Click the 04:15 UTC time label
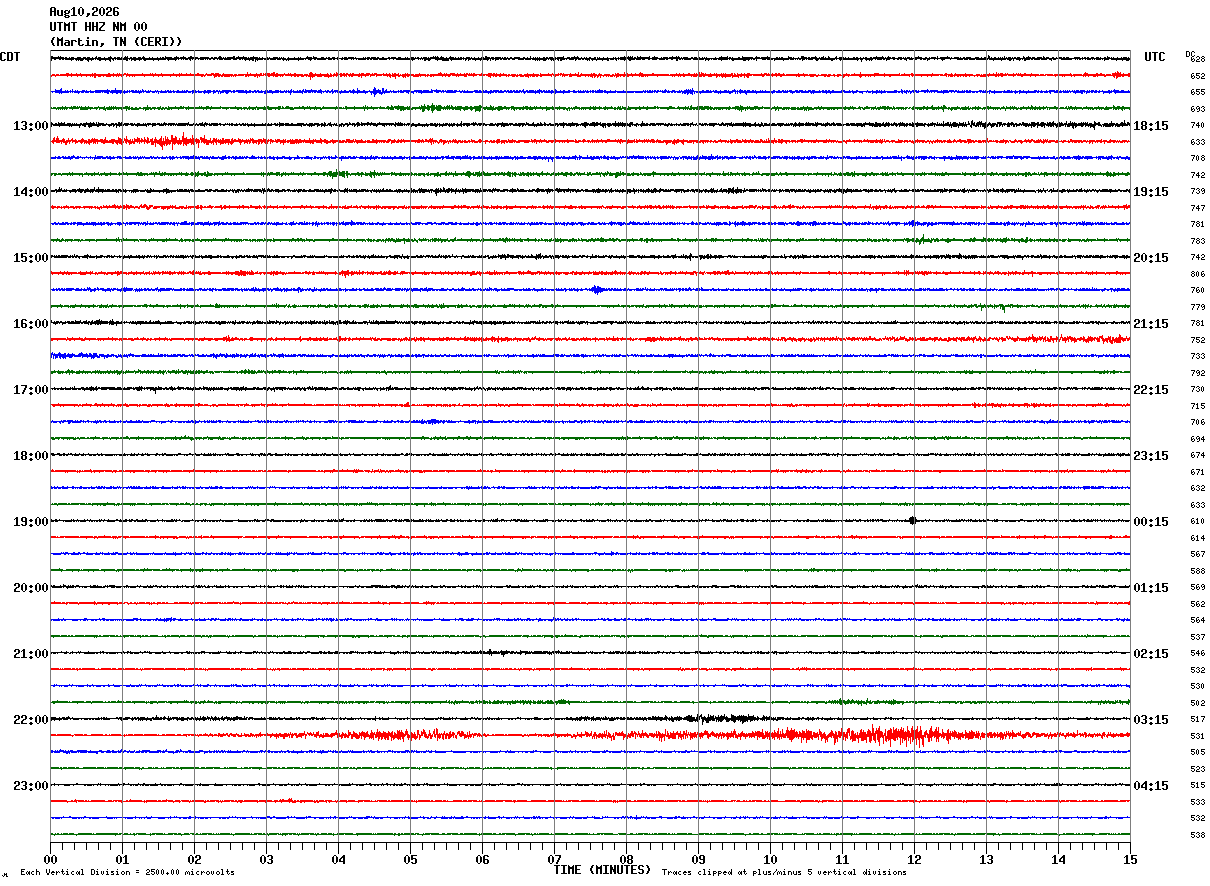 1151,785
